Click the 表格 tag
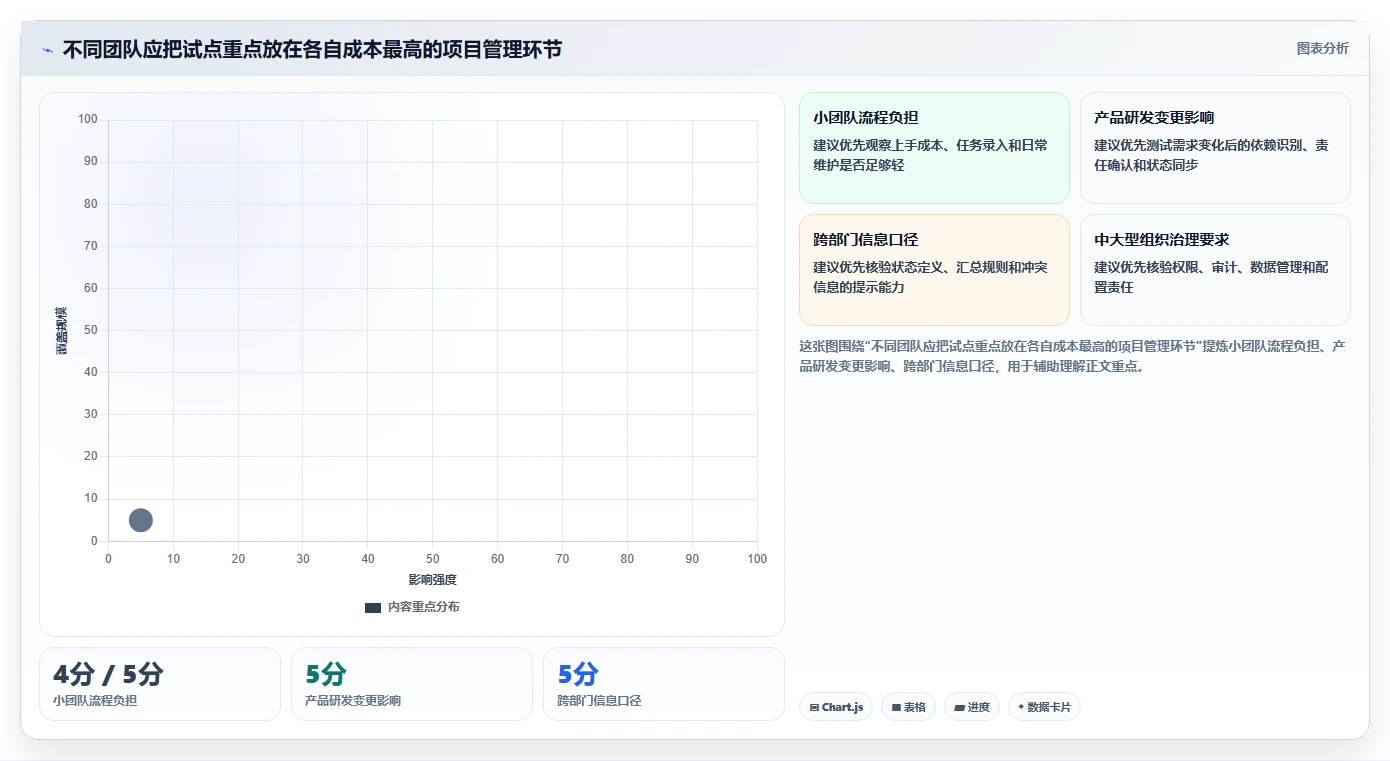This screenshot has width=1390, height=761. (x=908, y=707)
